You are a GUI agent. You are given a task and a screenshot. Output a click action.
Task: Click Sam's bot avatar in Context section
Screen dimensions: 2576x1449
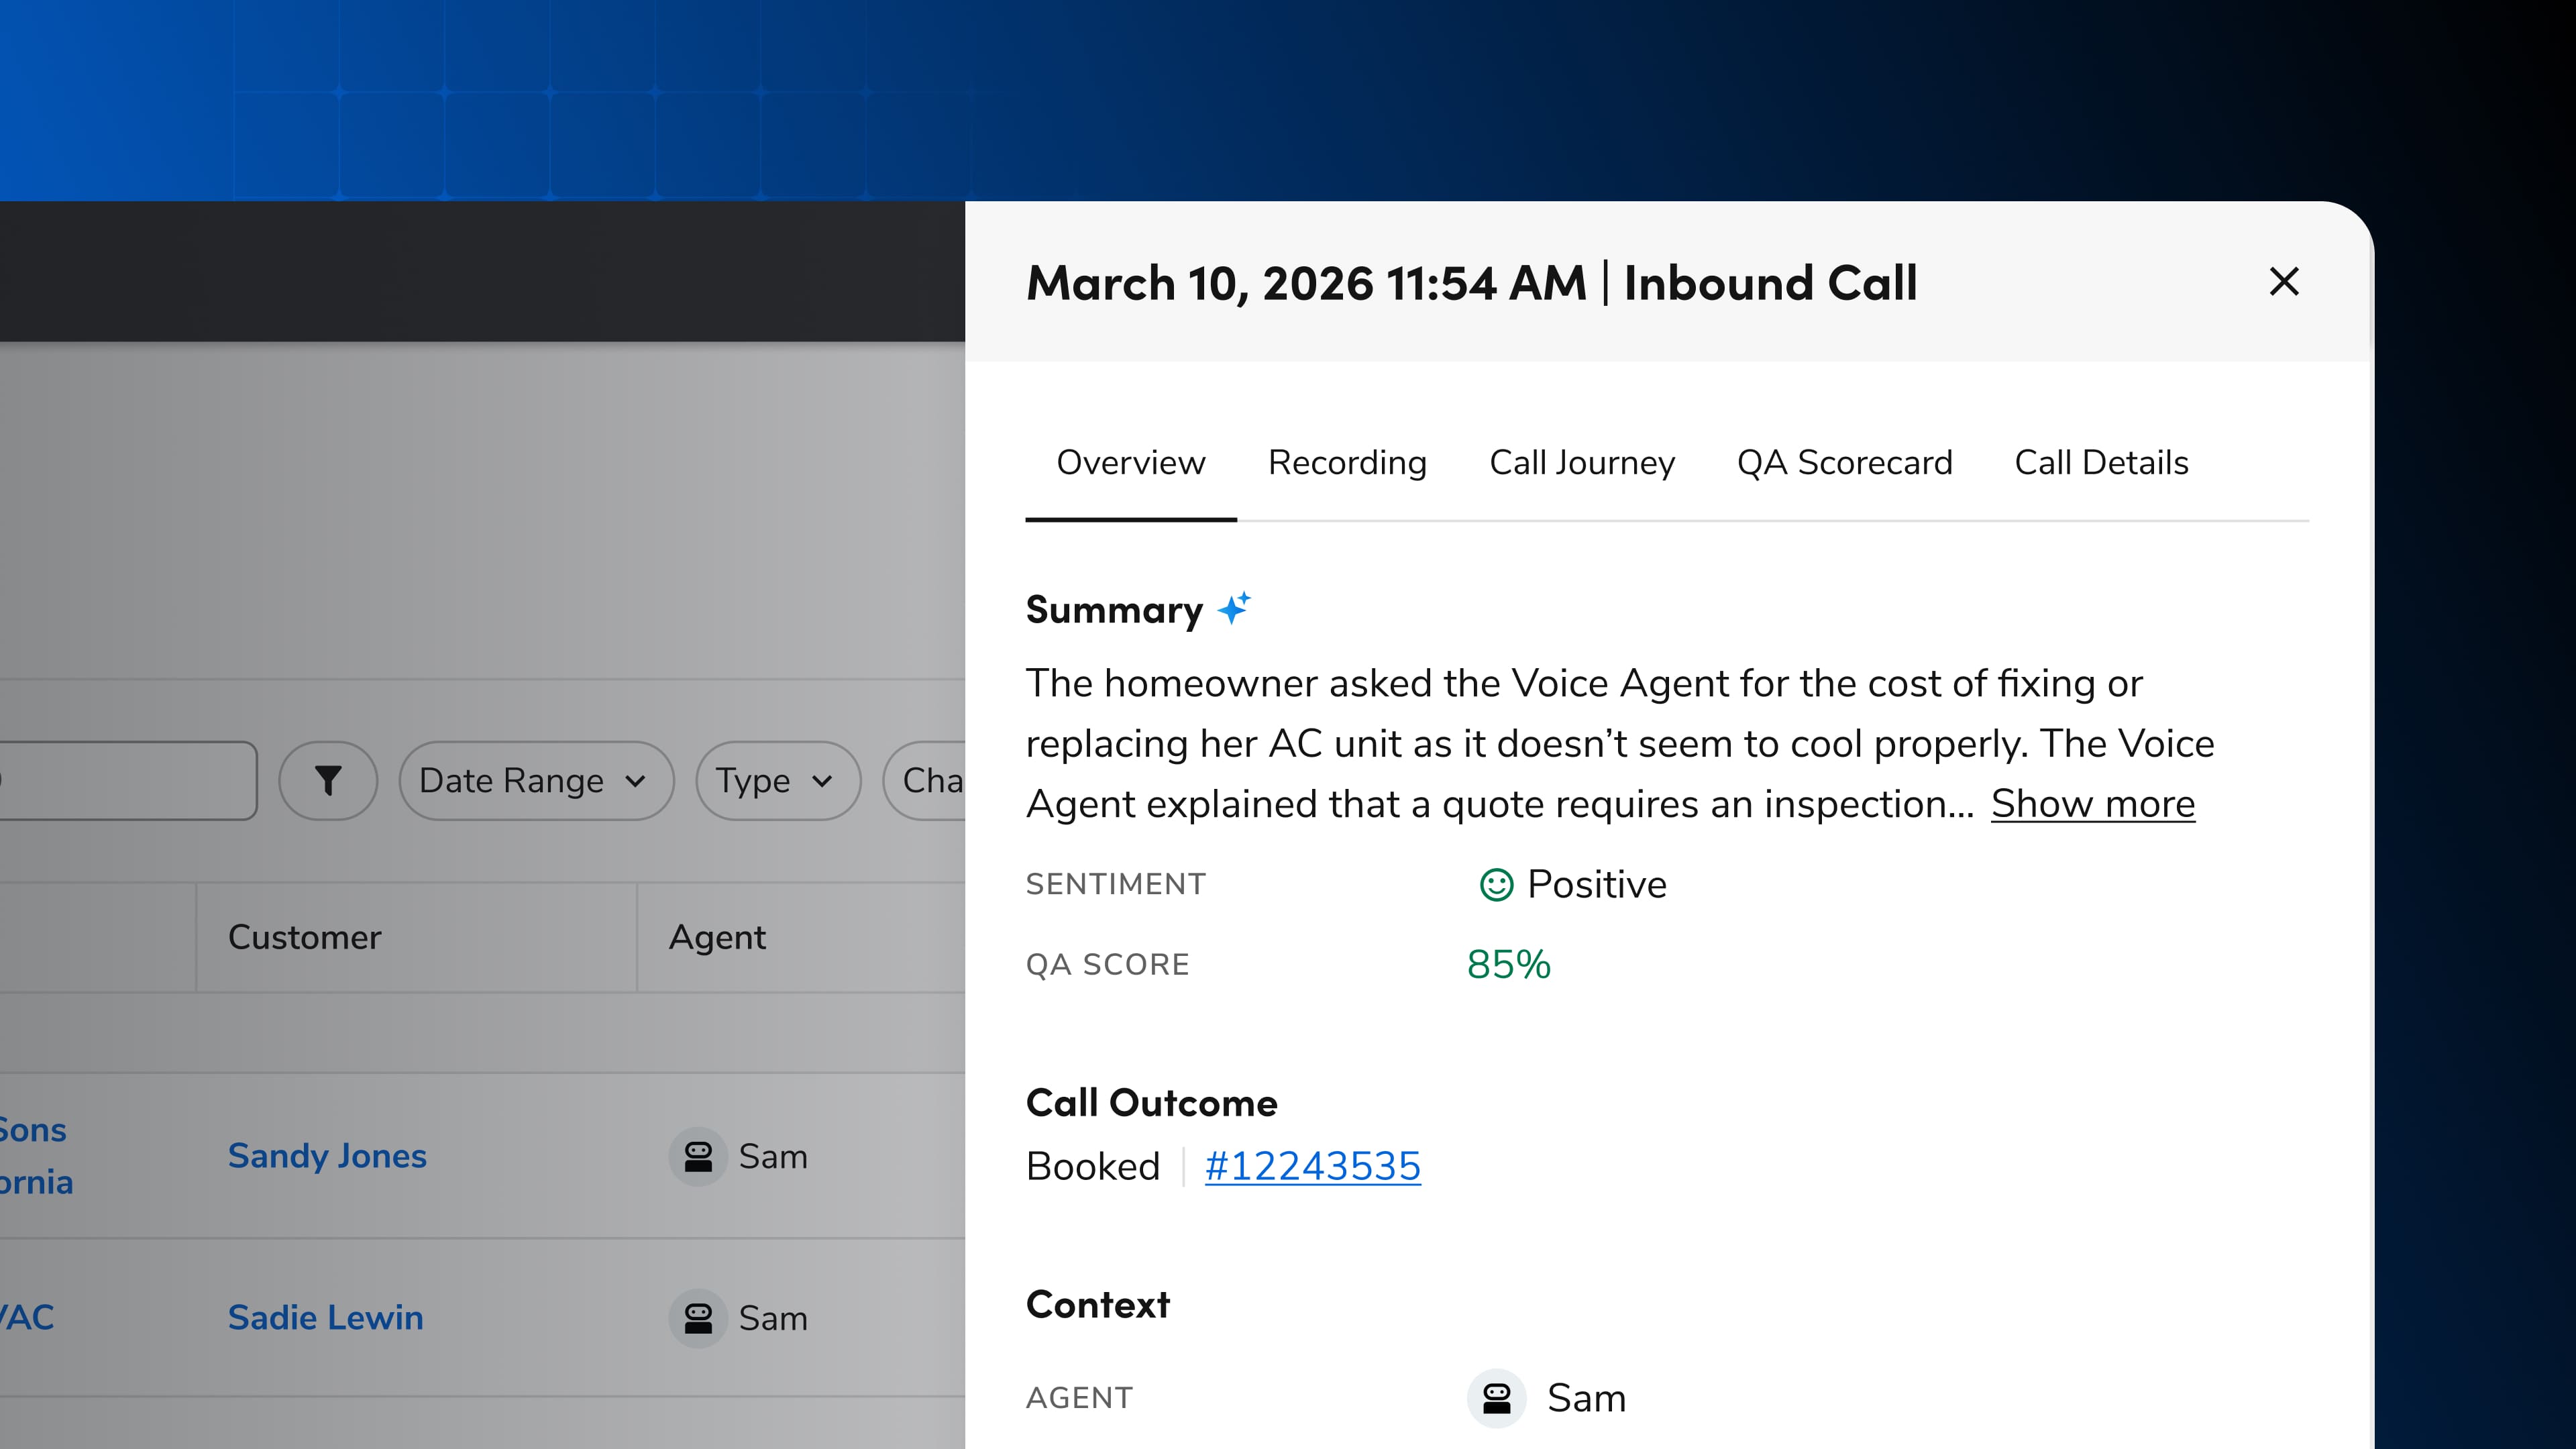tap(1496, 1397)
